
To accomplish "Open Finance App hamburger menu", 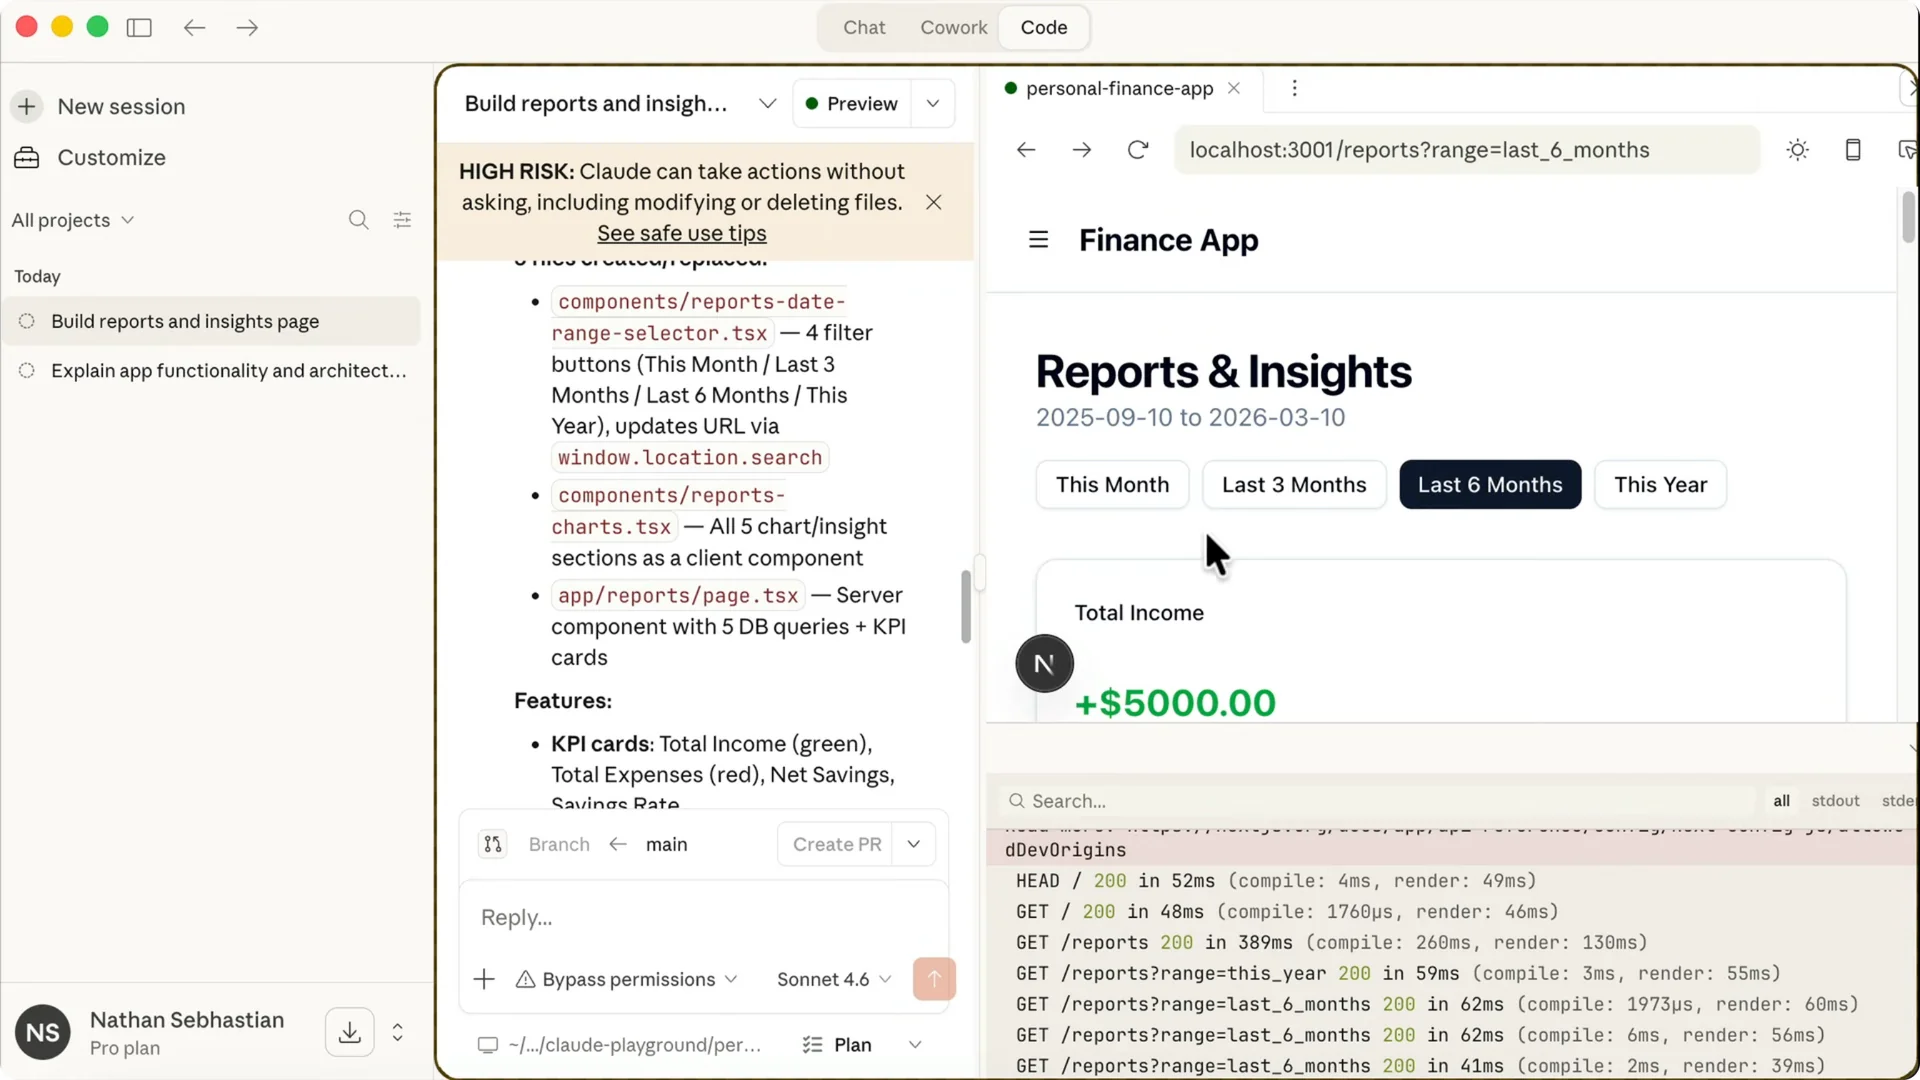I will point(1038,240).
